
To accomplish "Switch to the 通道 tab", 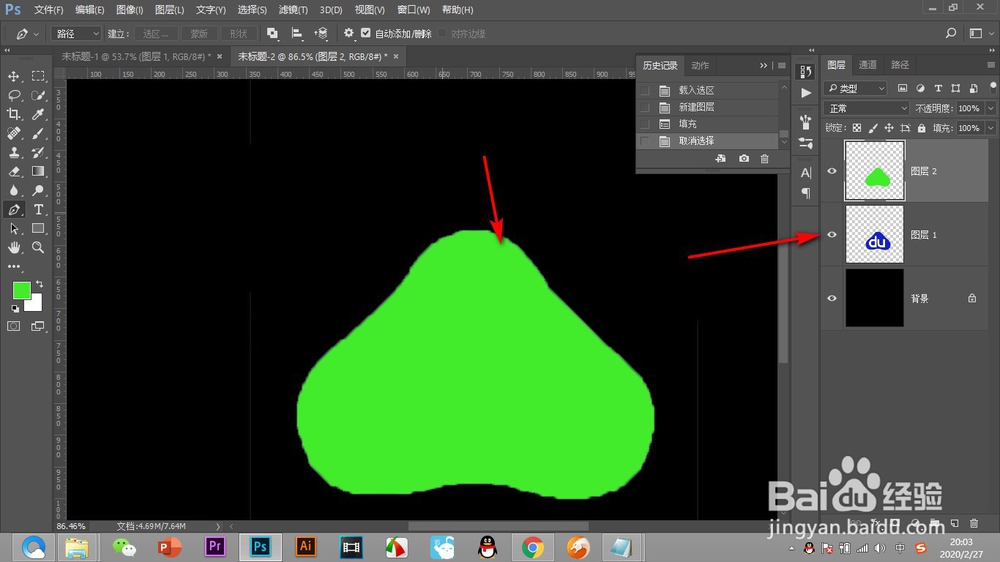I will (x=867, y=64).
